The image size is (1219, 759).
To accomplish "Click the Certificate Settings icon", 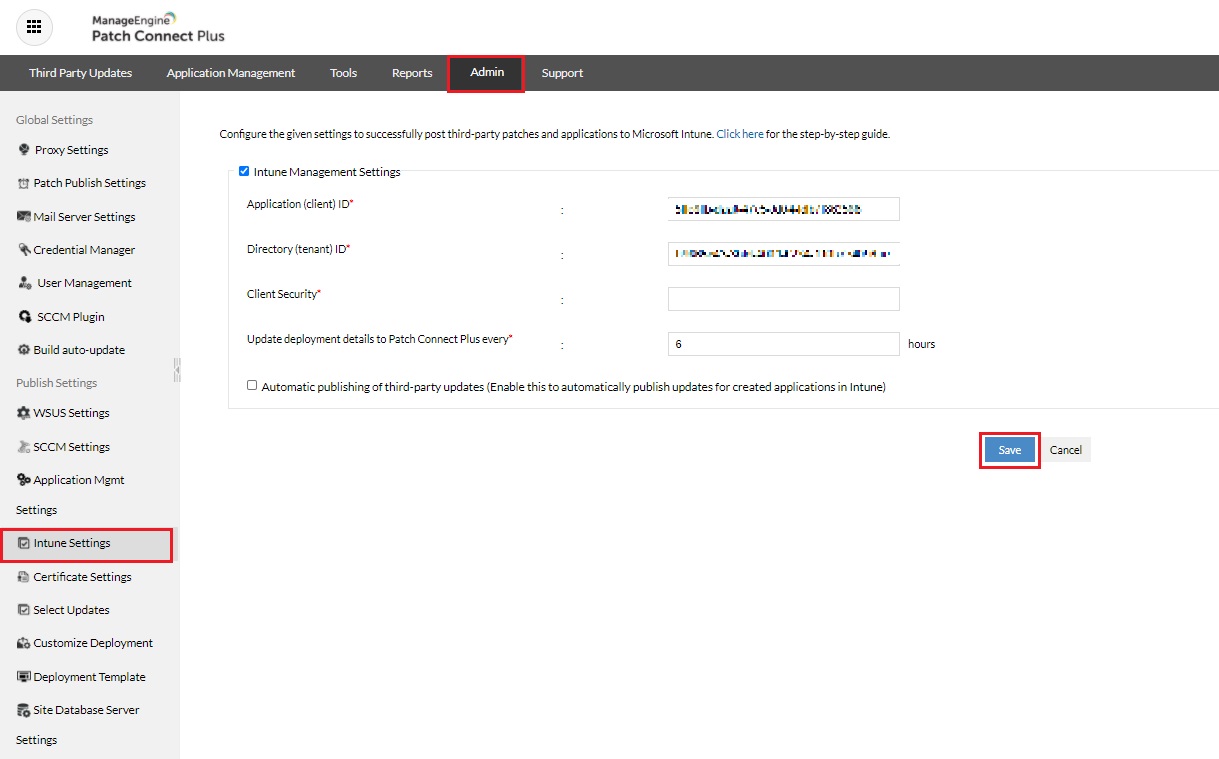I will pos(24,577).
